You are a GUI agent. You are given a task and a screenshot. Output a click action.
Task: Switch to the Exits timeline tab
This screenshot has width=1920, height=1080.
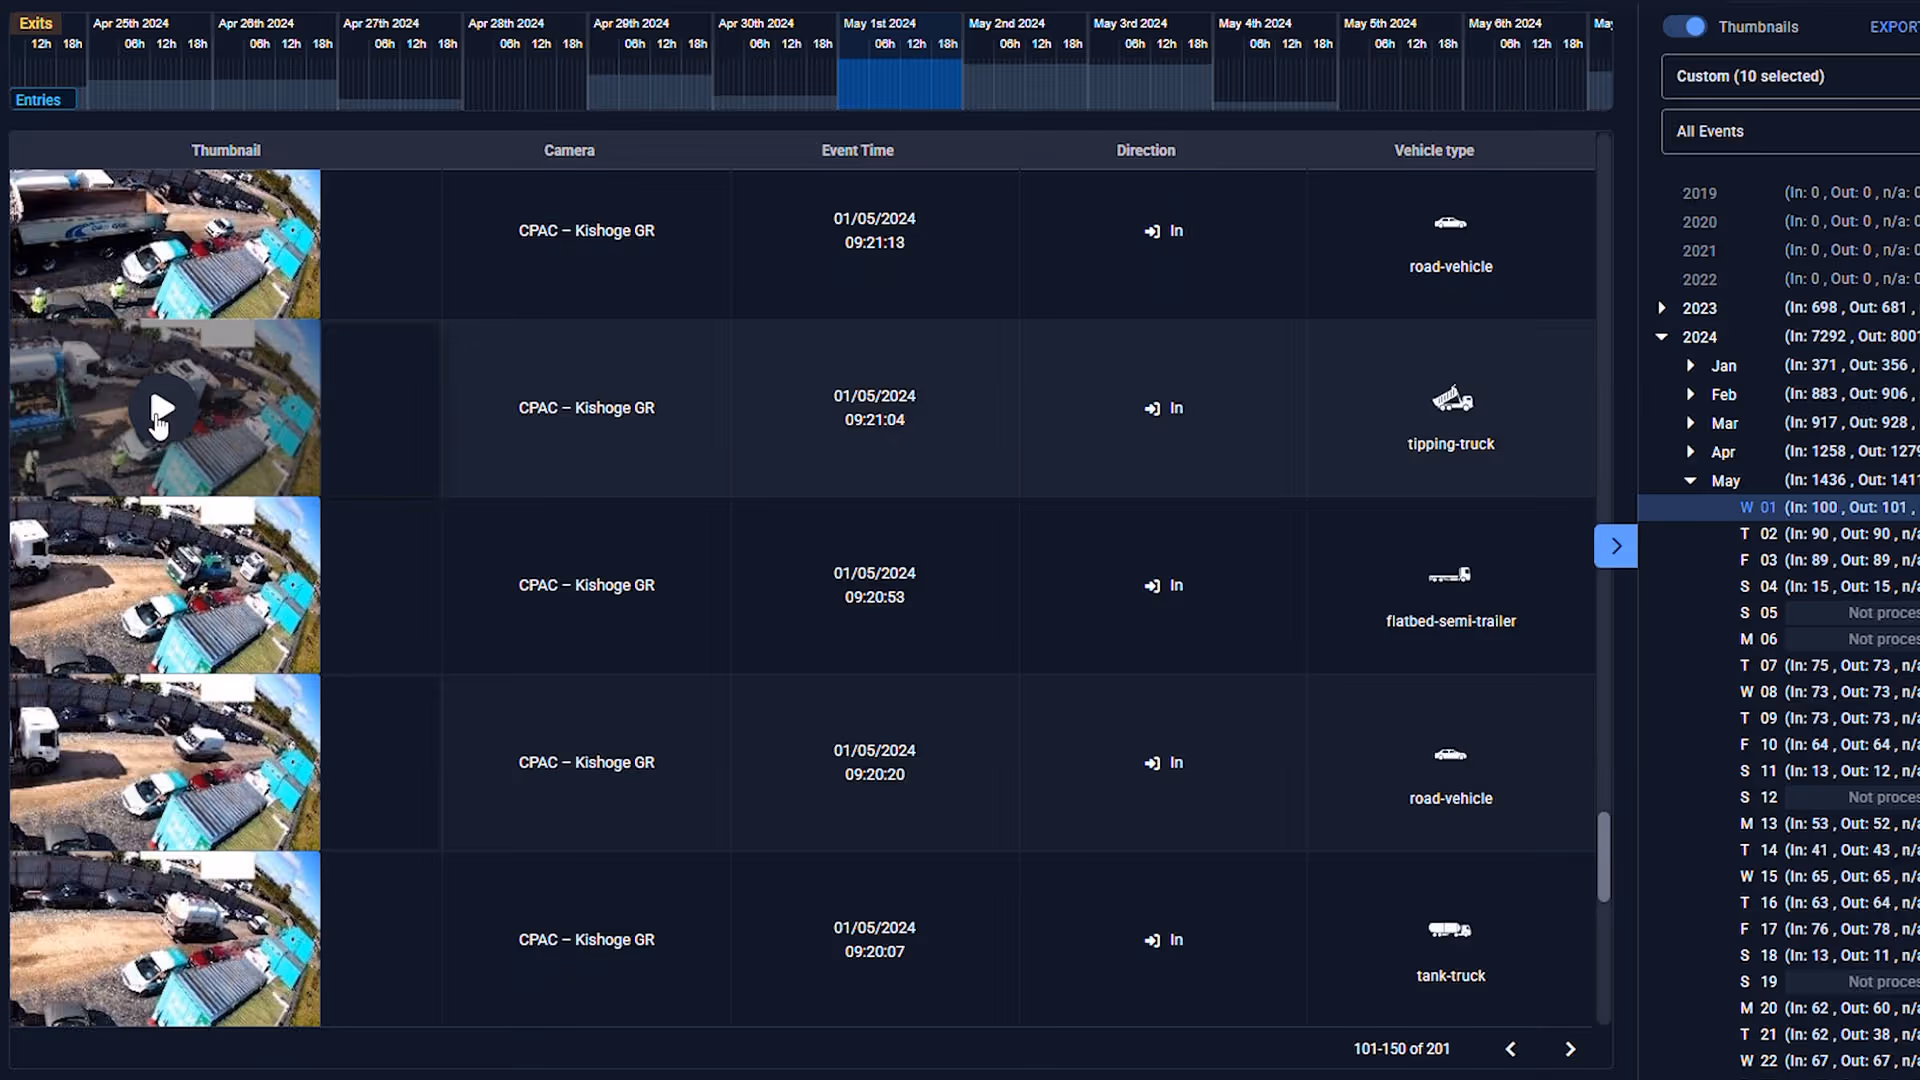click(x=36, y=23)
